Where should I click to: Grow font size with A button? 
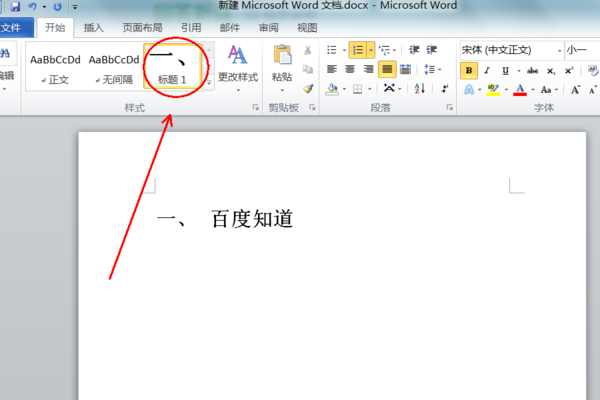[576, 90]
